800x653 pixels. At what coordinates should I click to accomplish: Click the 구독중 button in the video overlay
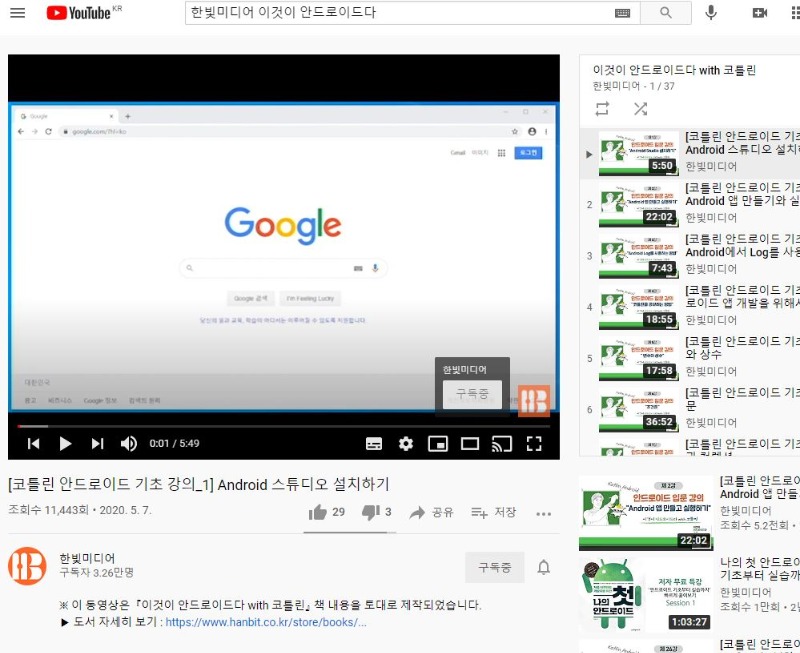point(472,393)
